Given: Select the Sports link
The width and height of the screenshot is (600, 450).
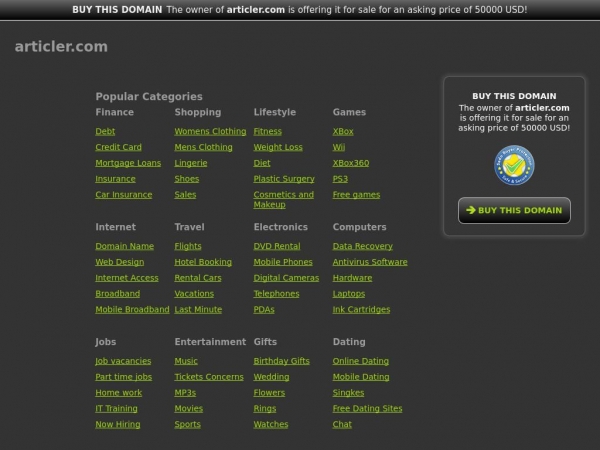Looking at the screenshot, I should click(187, 424).
